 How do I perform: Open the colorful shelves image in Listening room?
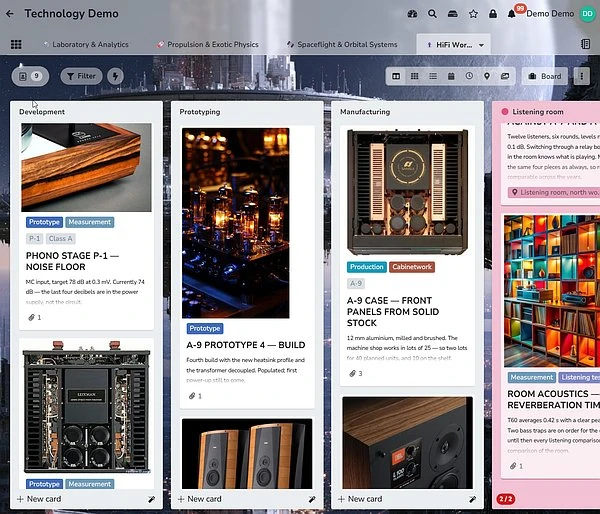pyautogui.click(x=552, y=291)
